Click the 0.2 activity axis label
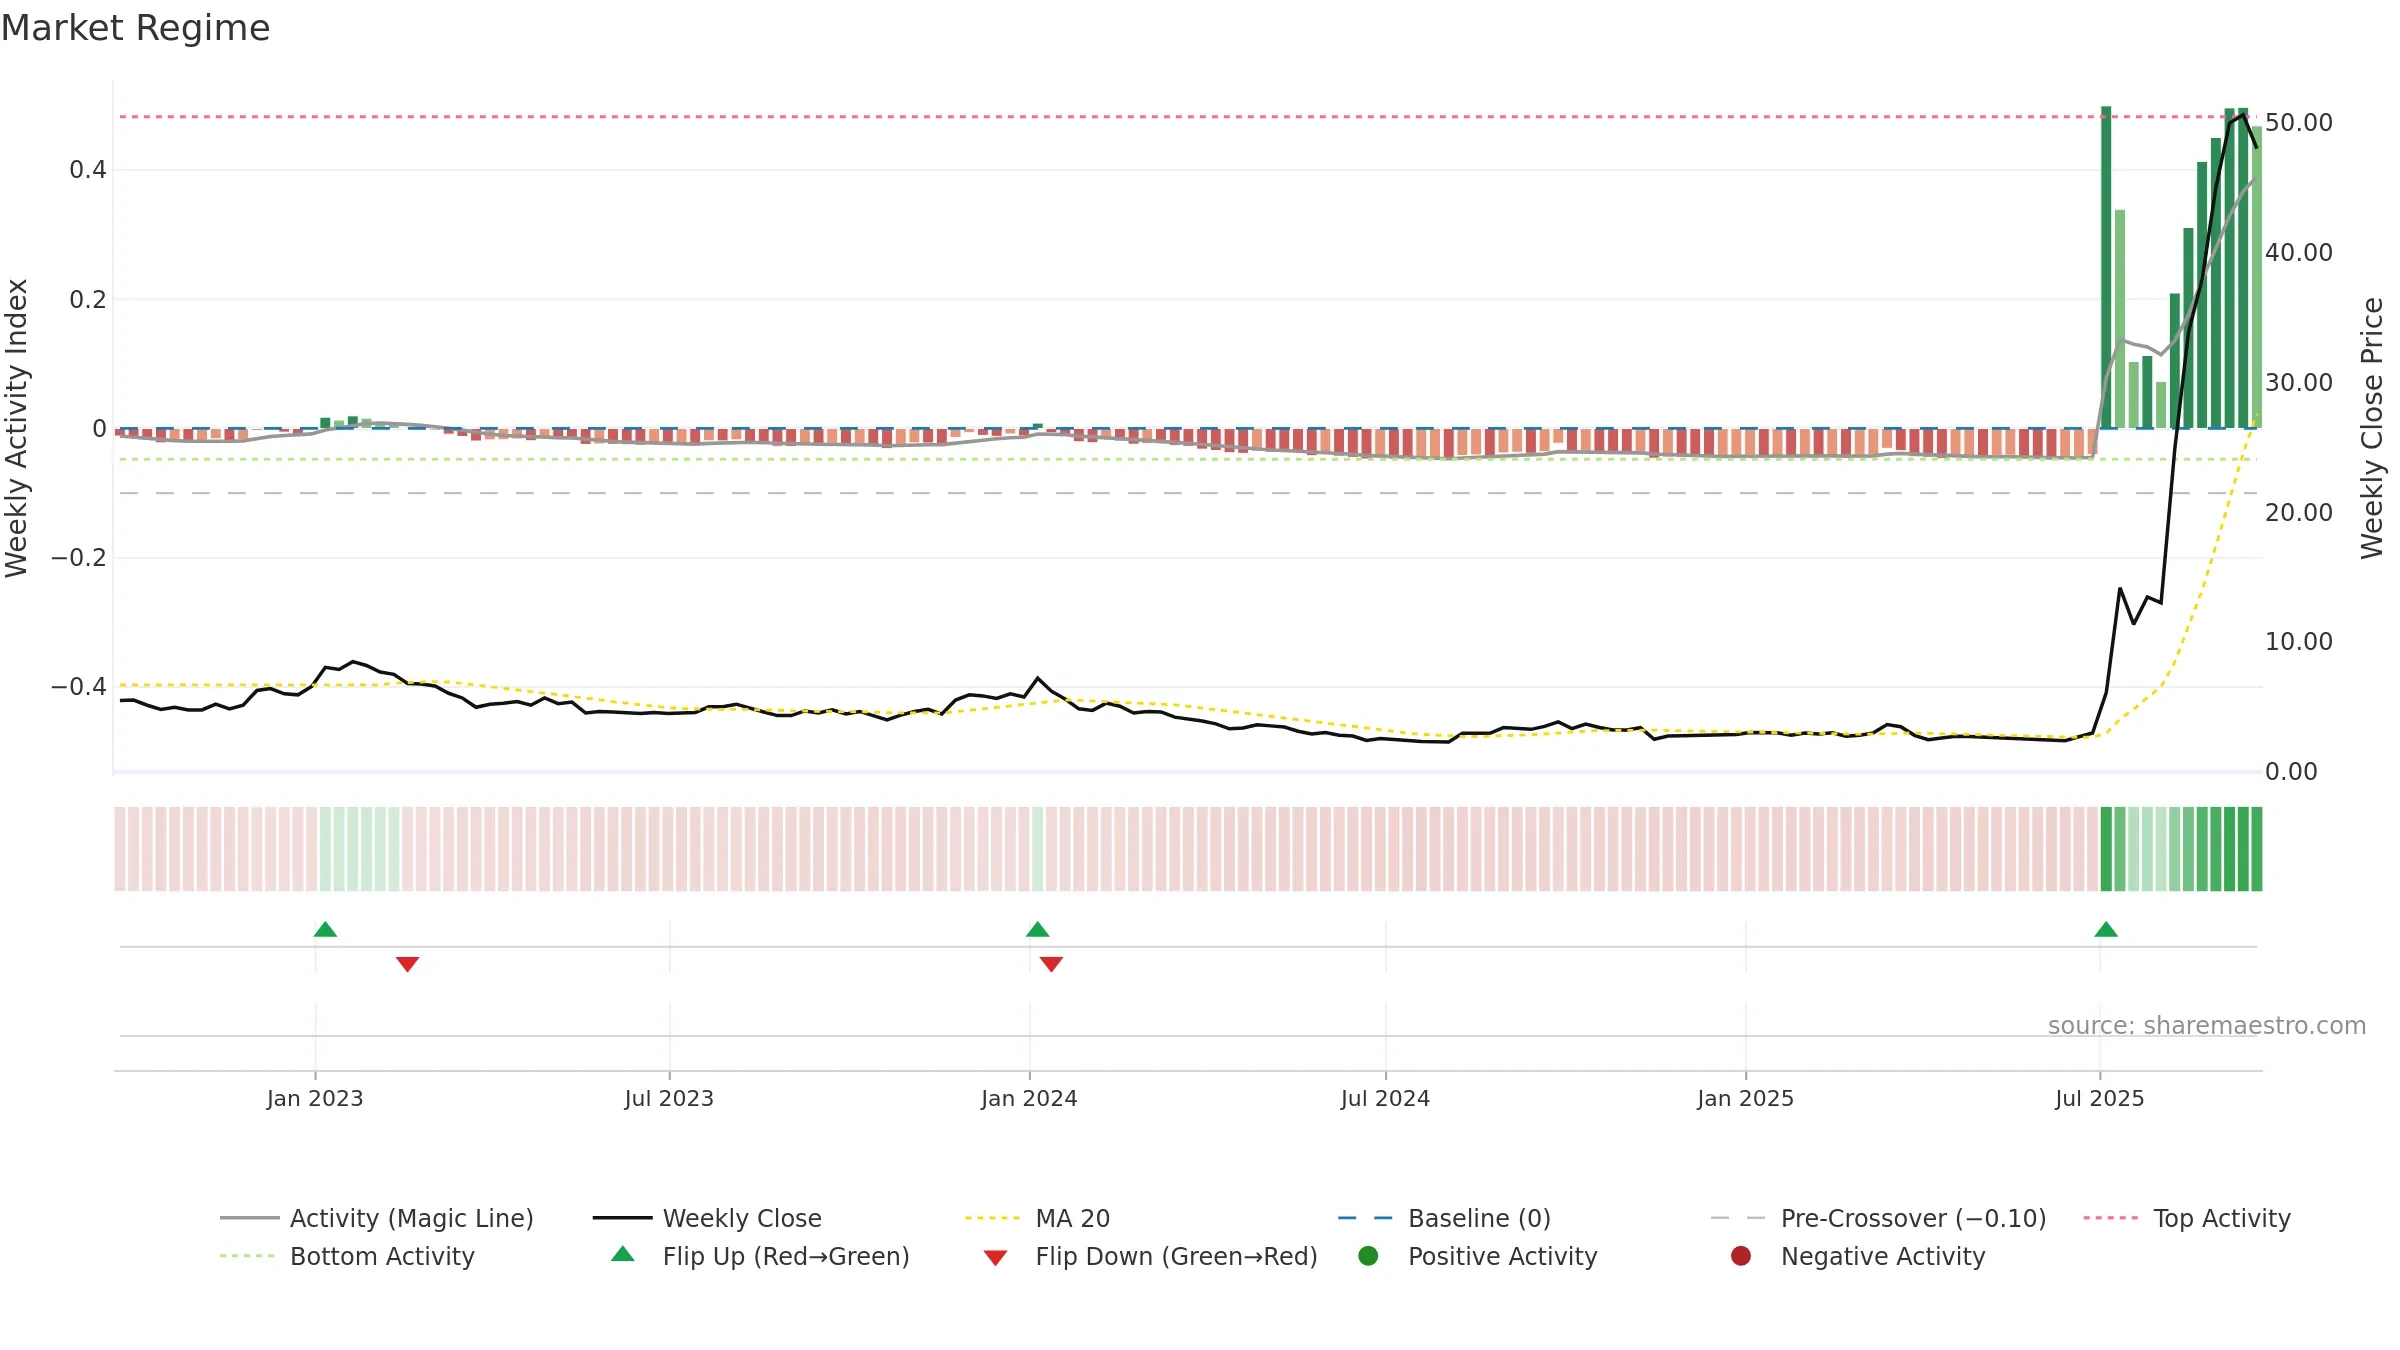This screenshot has width=2400, height=1350. click(x=88, y=300)
